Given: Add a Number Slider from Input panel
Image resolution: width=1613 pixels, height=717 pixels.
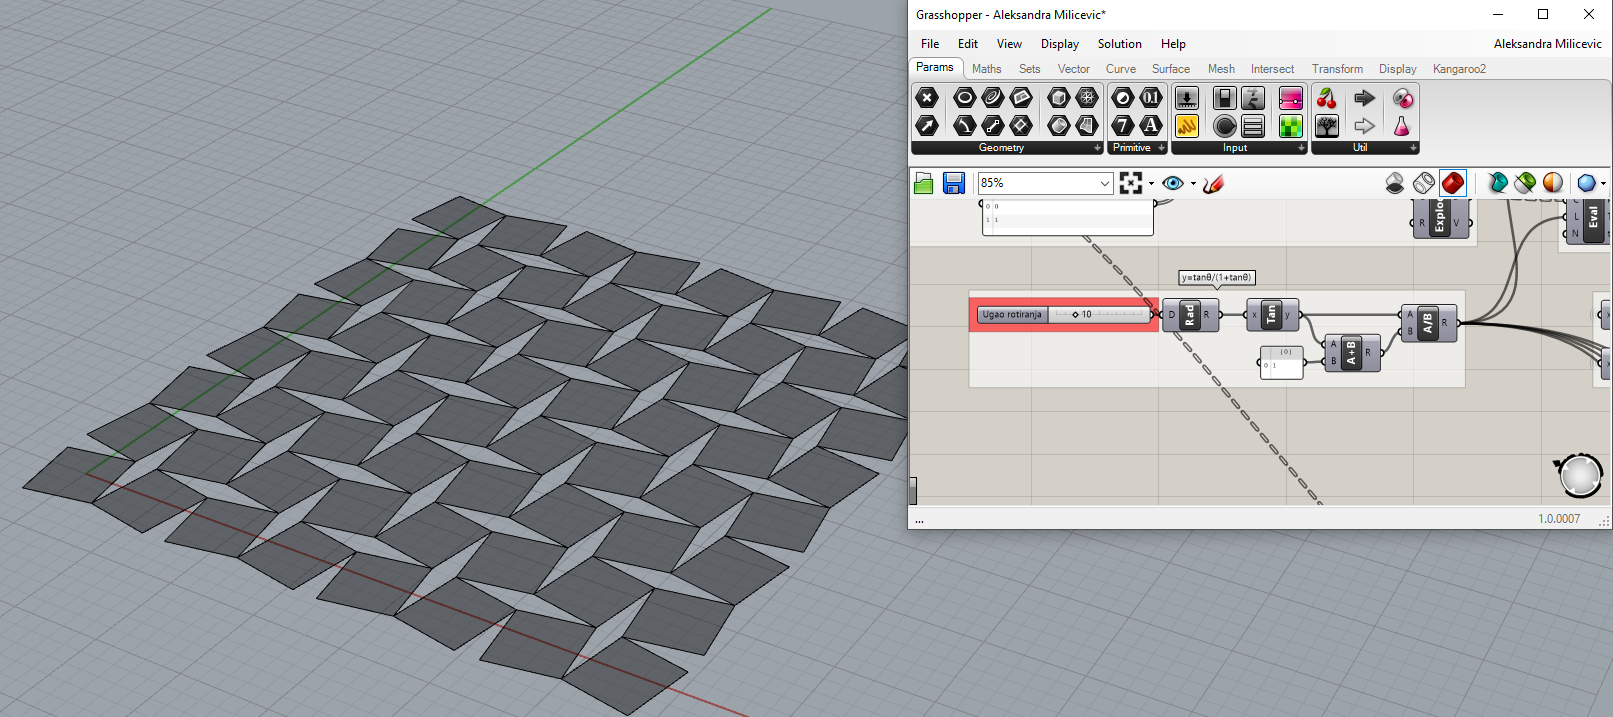Looking at the screenshot, I should pyautogui.click(x=1187, y=97).
